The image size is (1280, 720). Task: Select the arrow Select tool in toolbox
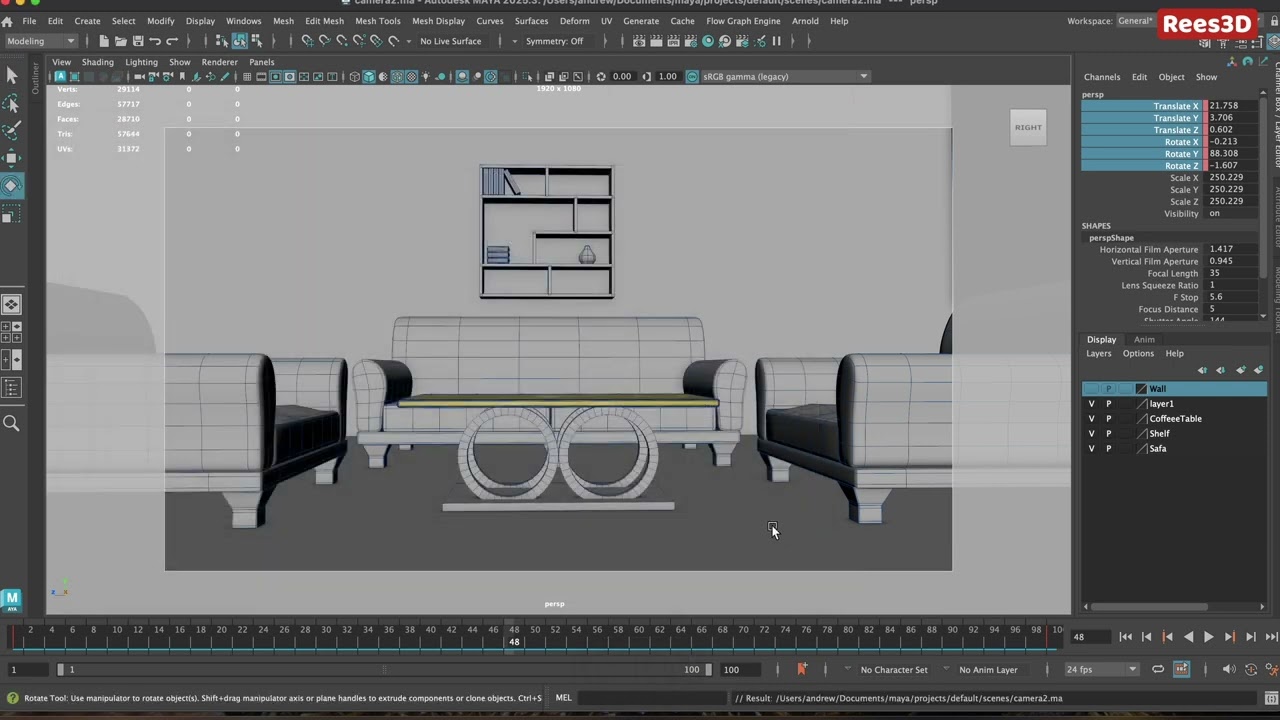coord(11,76)
